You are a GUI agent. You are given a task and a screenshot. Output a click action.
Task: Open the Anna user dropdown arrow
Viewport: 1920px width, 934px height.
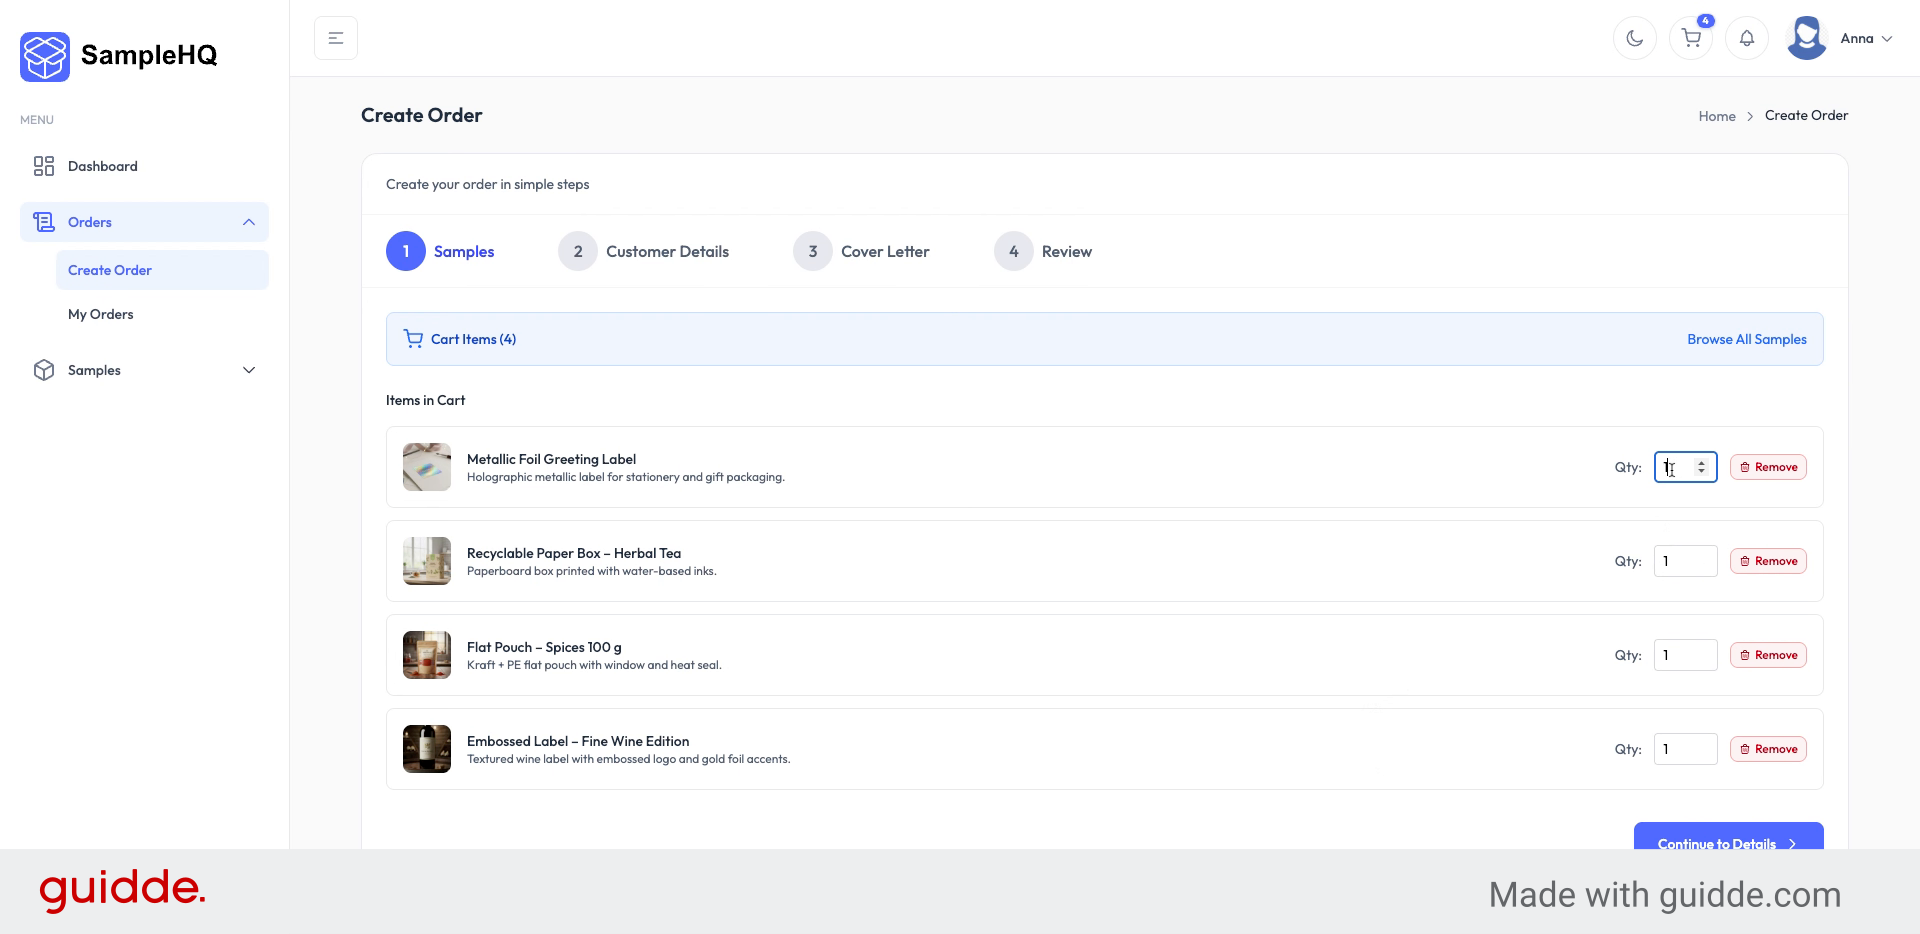1887,39
